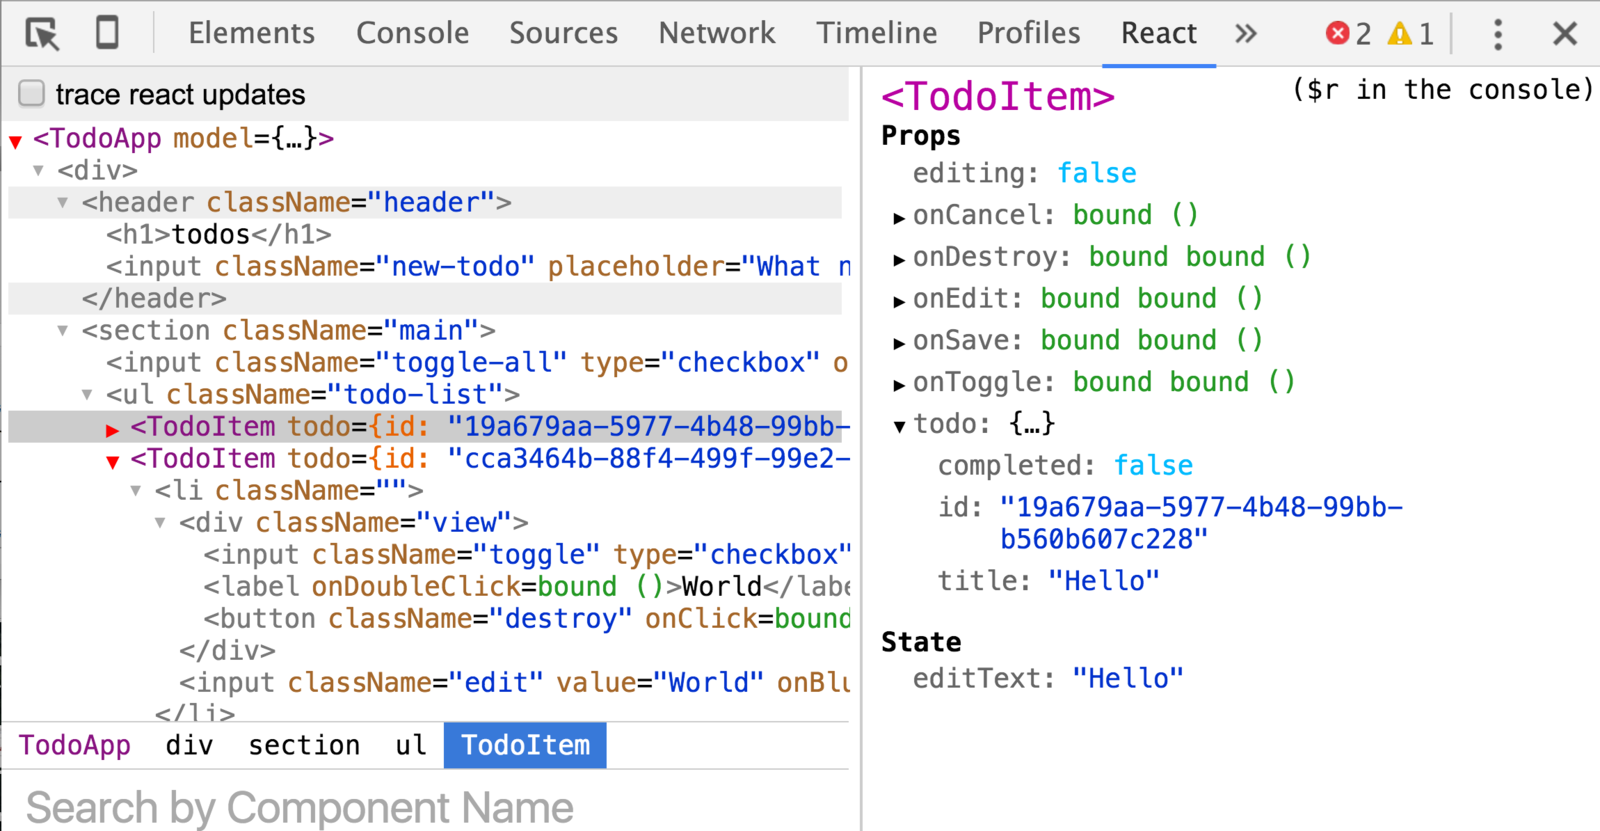The image size is (1600, 831).
Task: Collapse the TodoApp root node arrow
Action: [x=15, y=141]
